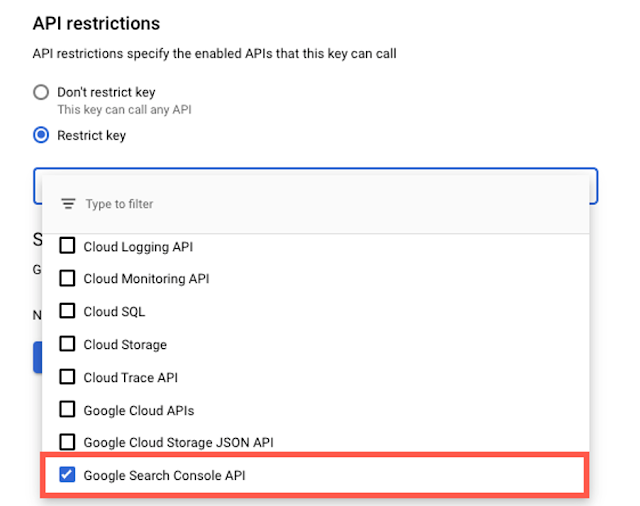The width and height of the screenshot is (640, 506).
Task: Click the Google Search Console API label
Action: pos(164,476)
